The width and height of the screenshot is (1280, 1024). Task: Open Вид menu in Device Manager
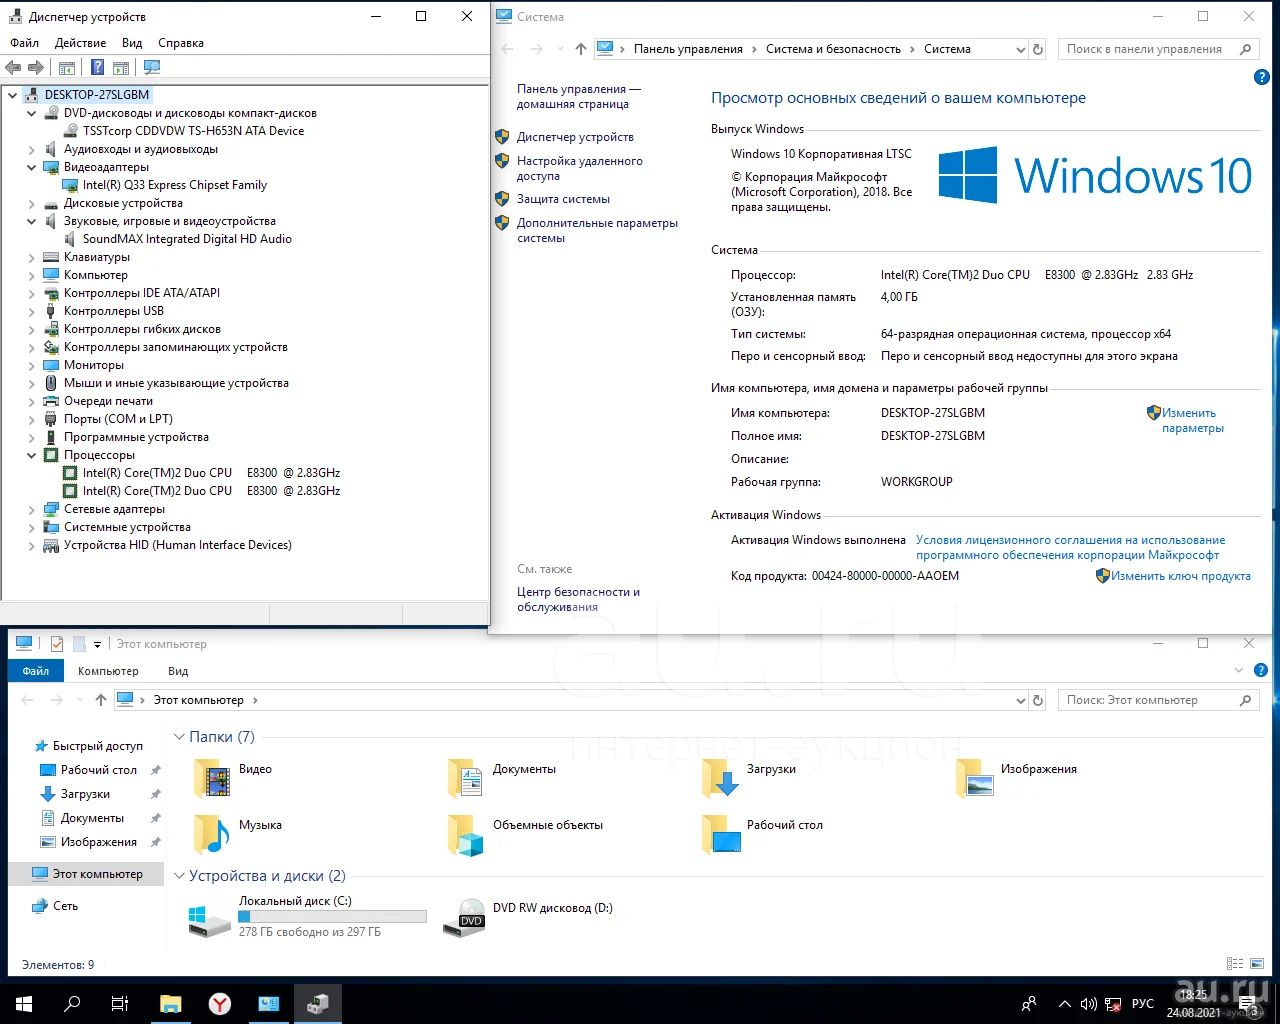click(x=132, y=43)
